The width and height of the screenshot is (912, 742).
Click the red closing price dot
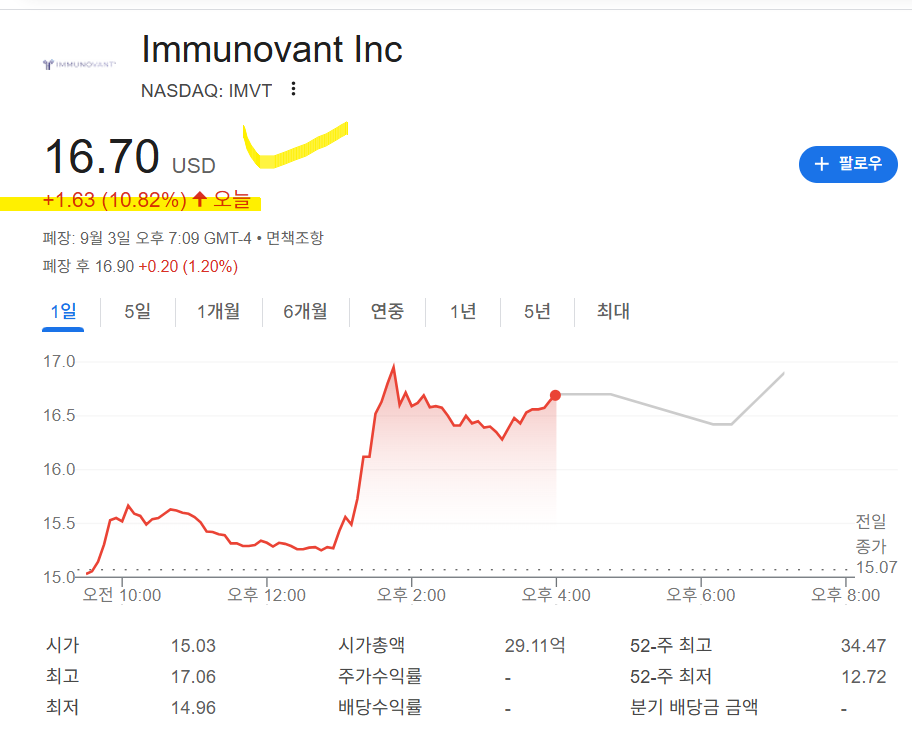[556, 395]
